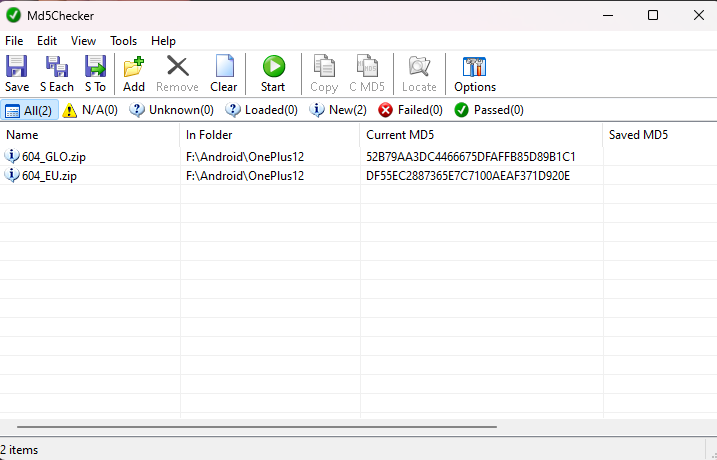This screenshot has height=460, width=717.
Task: Sort by the Saved MD5 column header
Action: [660, 135]
